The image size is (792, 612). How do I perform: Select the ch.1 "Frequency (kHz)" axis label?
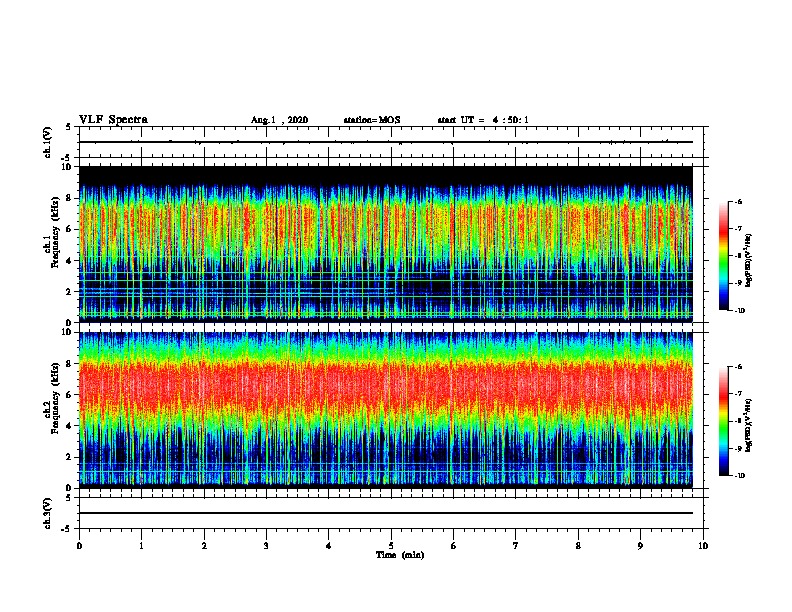coord(55,232)
